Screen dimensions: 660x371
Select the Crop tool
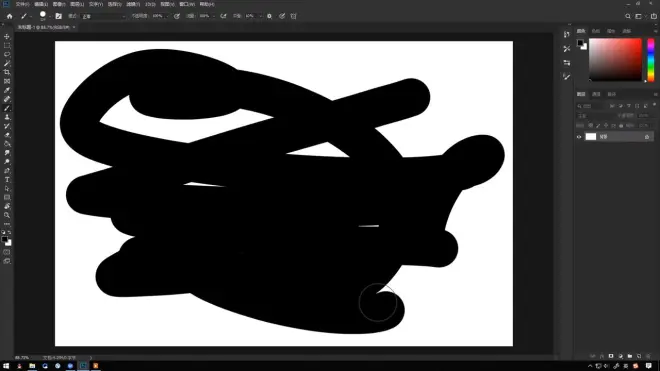7,72
